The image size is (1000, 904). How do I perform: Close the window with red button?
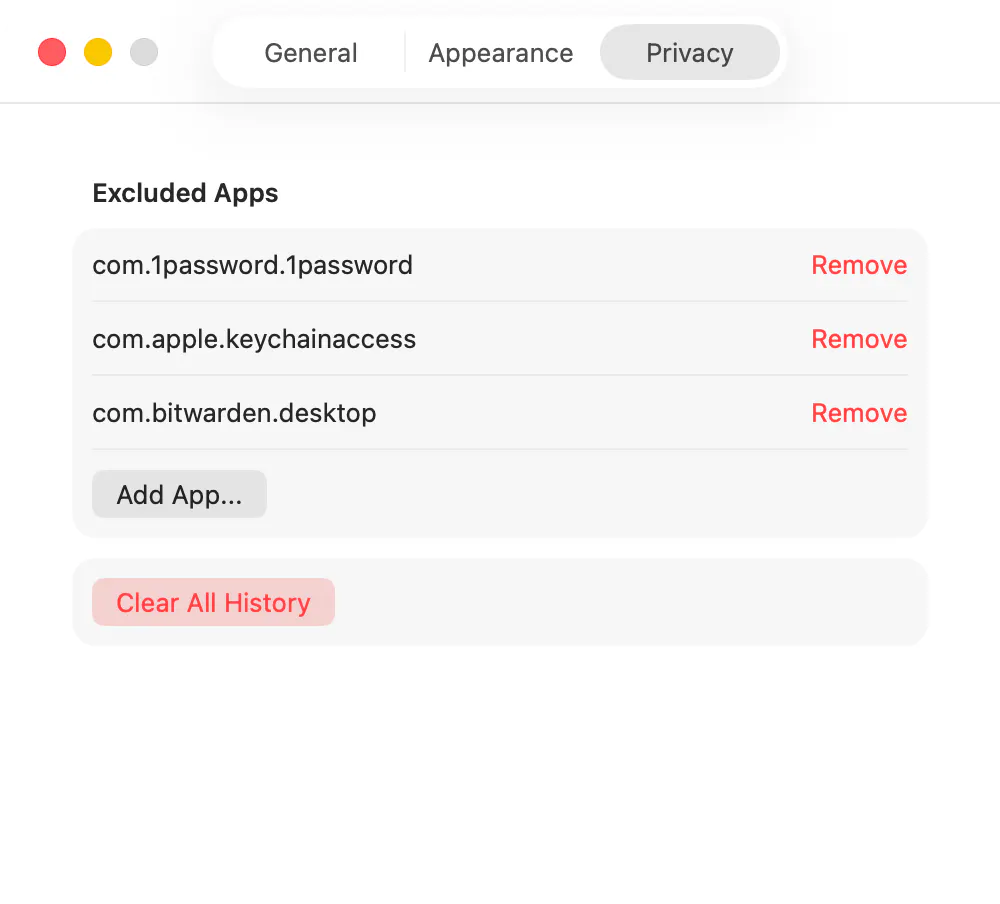tap(52, 52)
